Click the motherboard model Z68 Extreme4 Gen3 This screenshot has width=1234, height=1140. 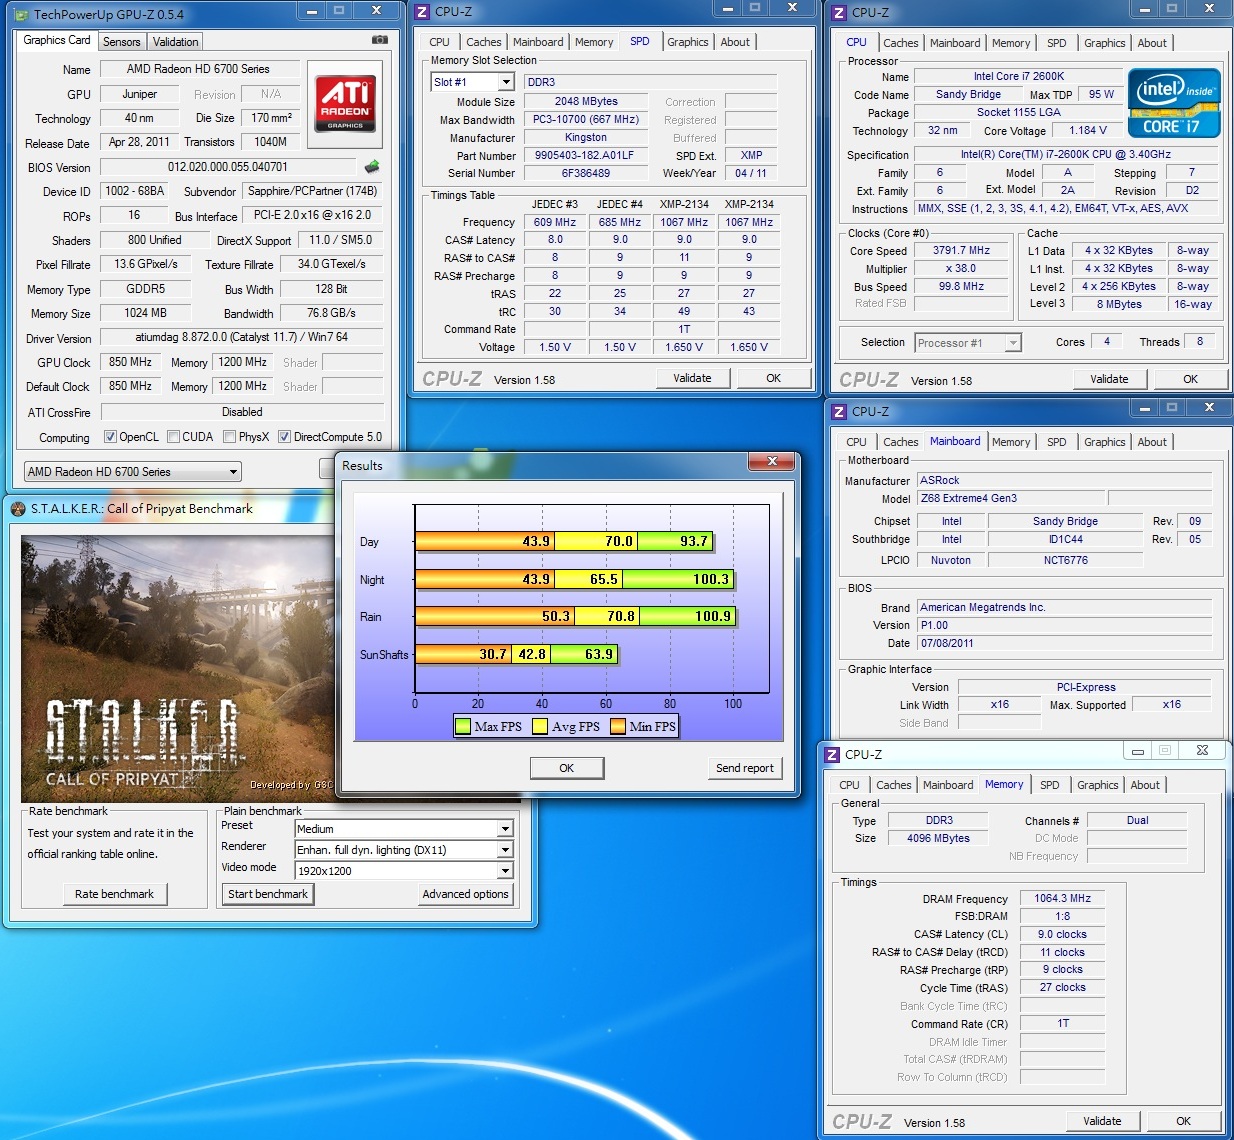click(1011, 498)
